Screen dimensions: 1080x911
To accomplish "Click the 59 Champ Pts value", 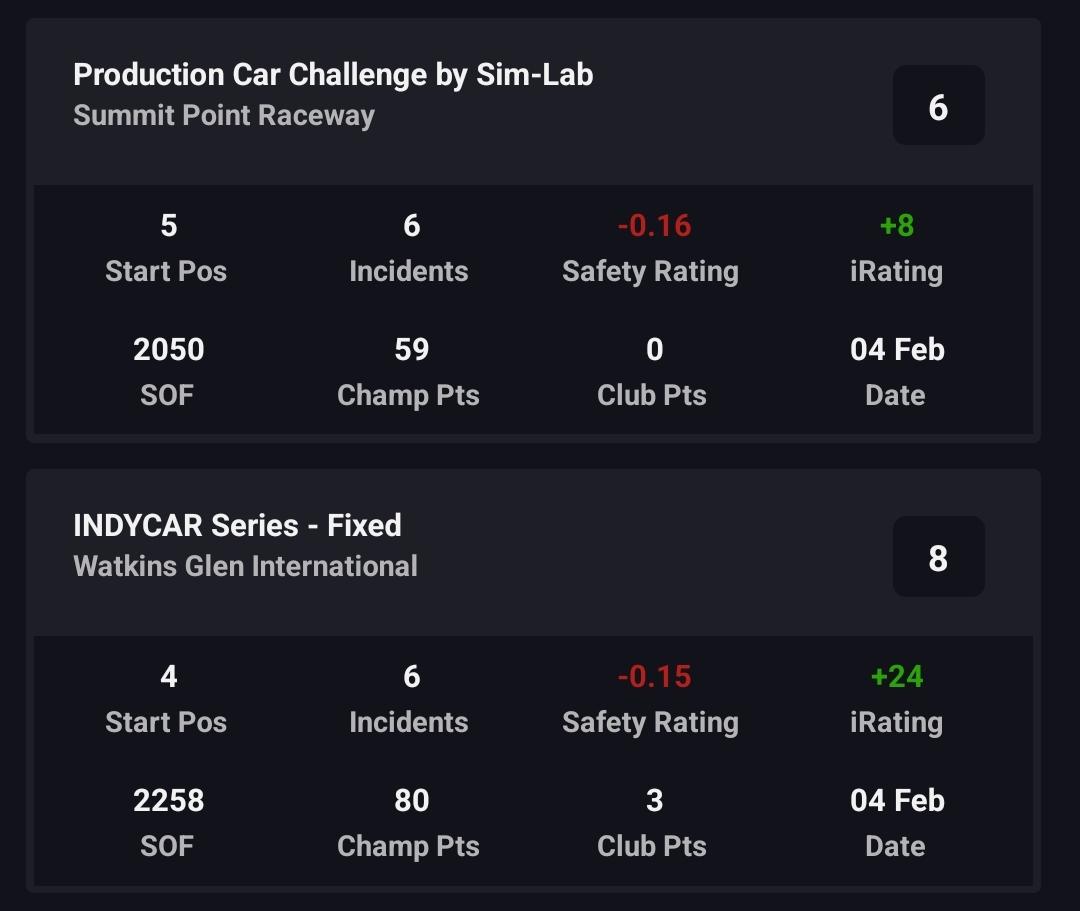I will pyautogui.click(x=411, y=350).
